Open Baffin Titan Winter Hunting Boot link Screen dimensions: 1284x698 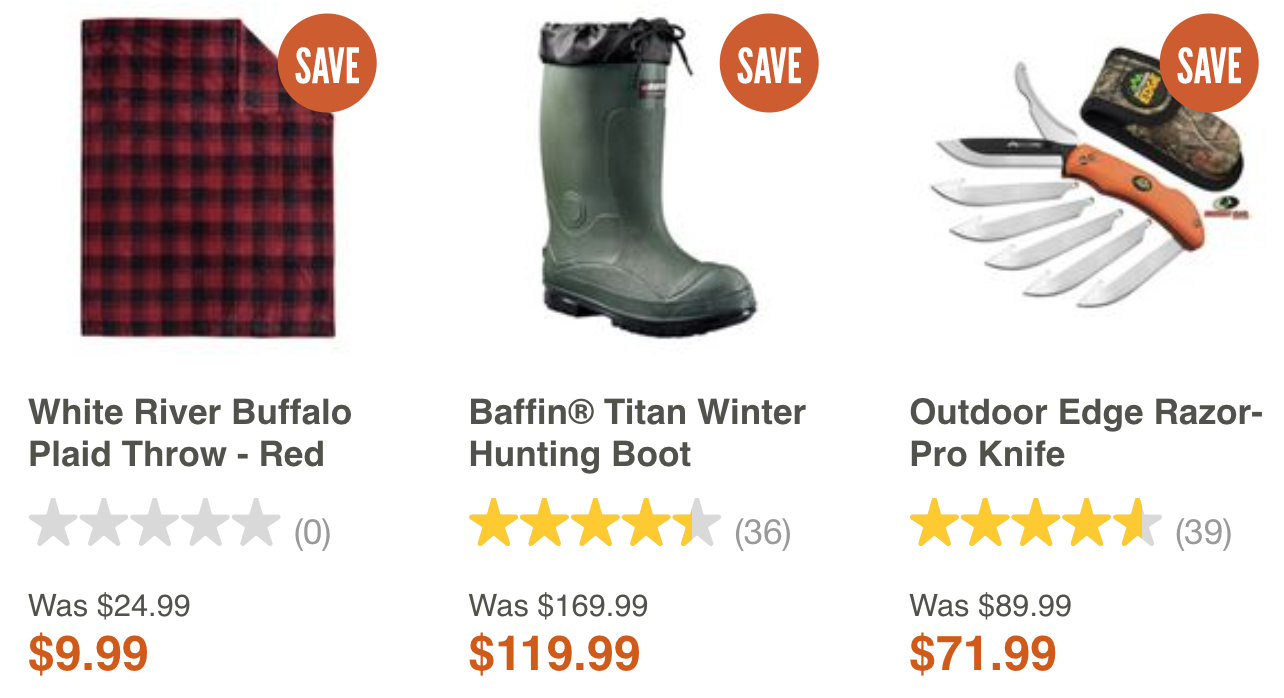(x=637, y=433)
